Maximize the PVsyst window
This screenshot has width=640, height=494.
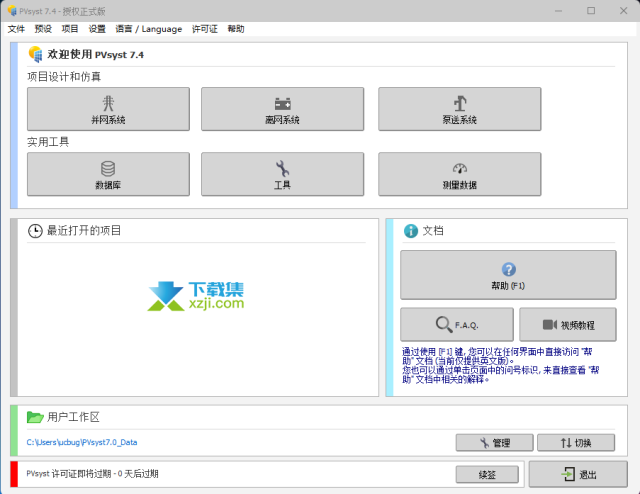coord(591,11)
